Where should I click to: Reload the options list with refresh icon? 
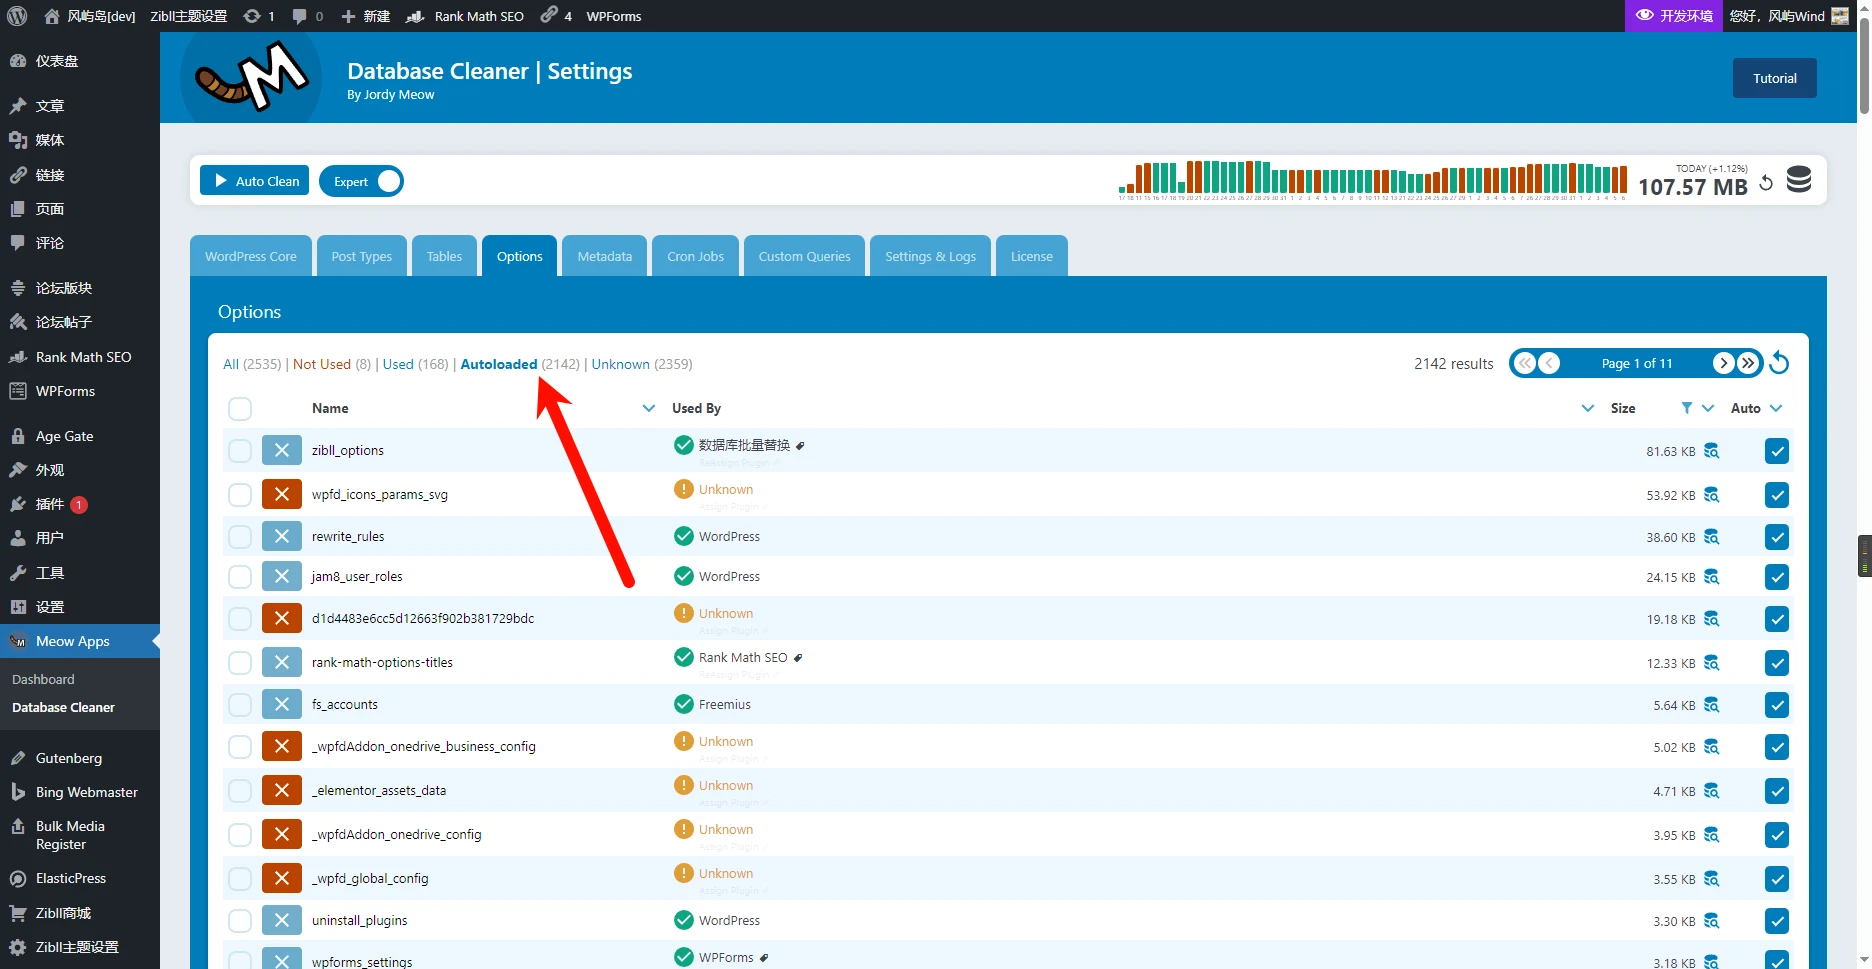pyautogui.click(x=1779, y=363)
